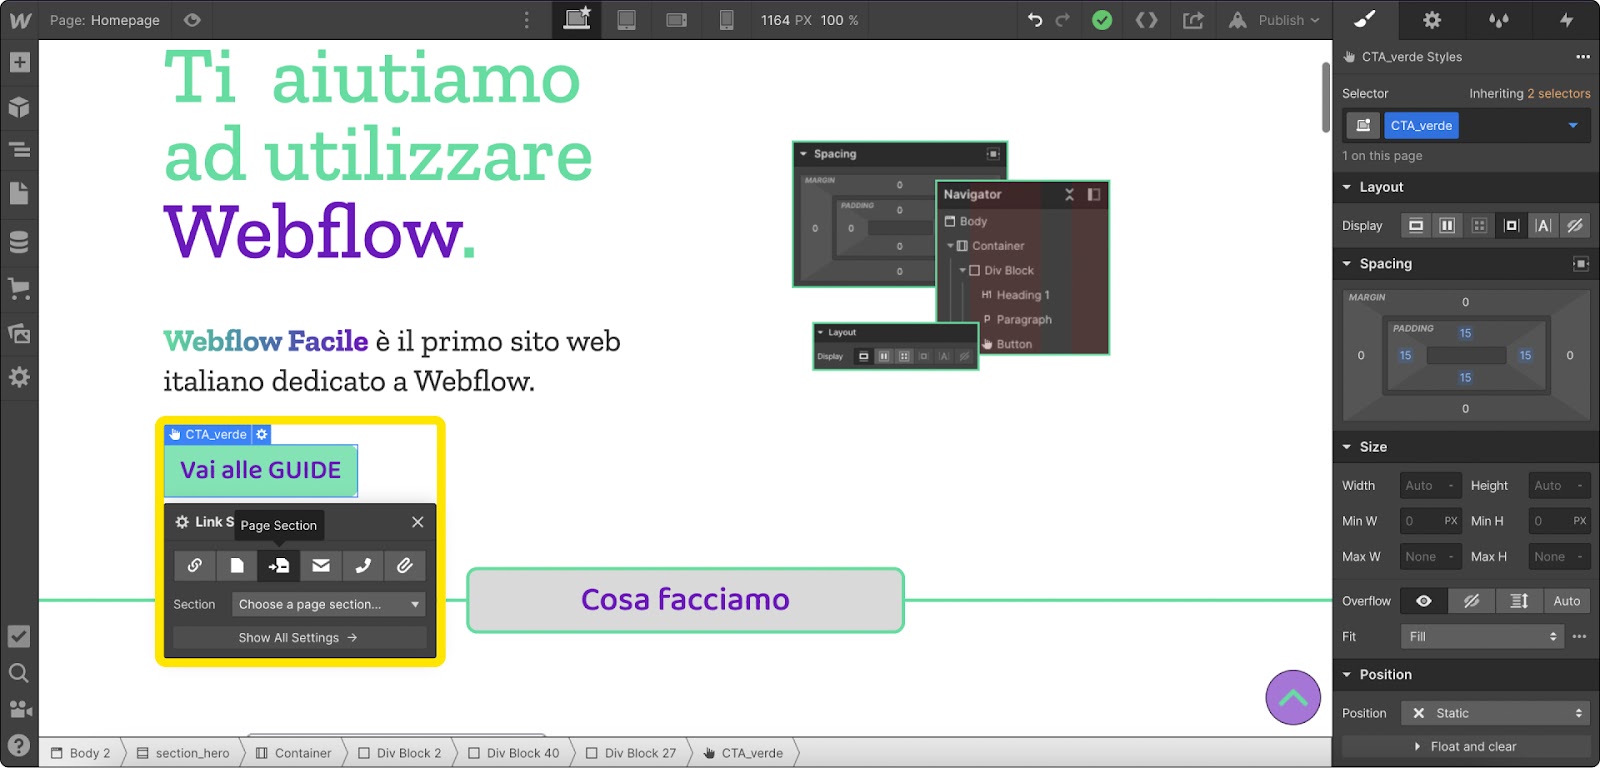1600x768 pixels.
Task: Set overflow to hidden
Action: click(1471, 601)
